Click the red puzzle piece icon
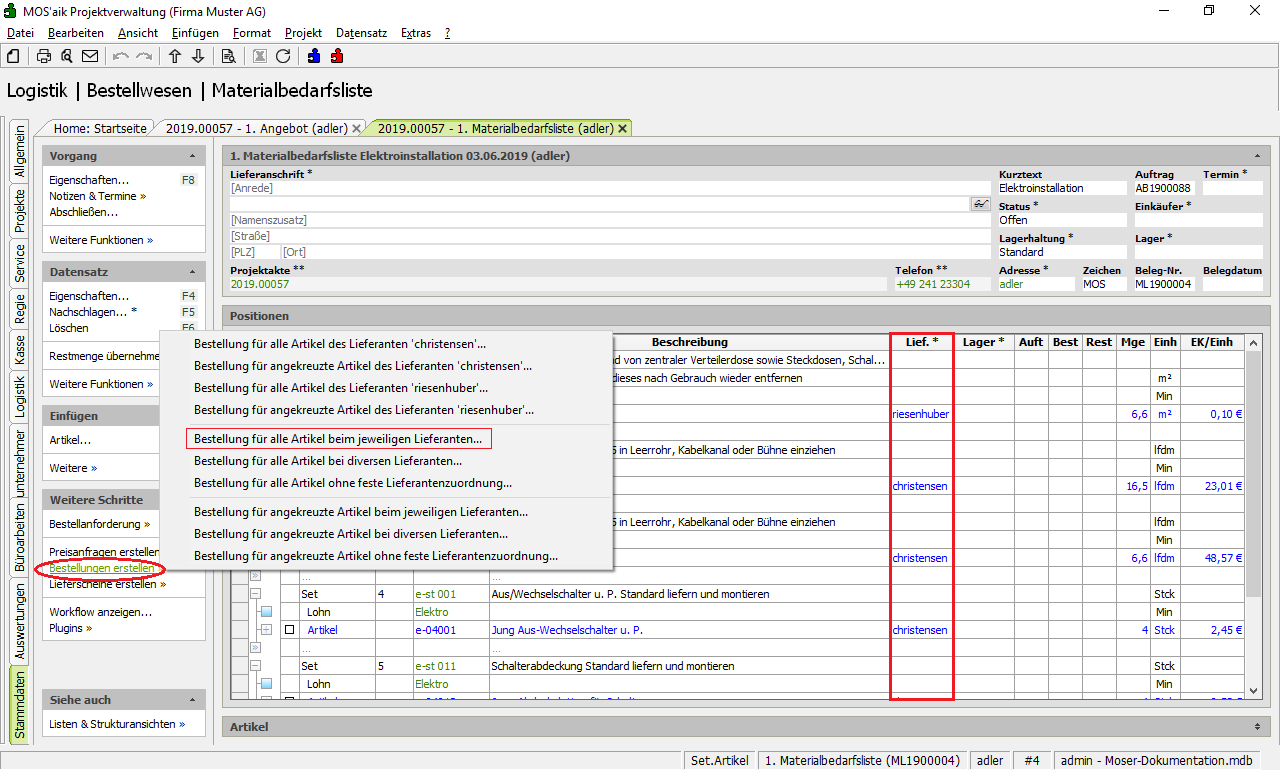This screenshot has height=770, width=1280. [337, 56]
